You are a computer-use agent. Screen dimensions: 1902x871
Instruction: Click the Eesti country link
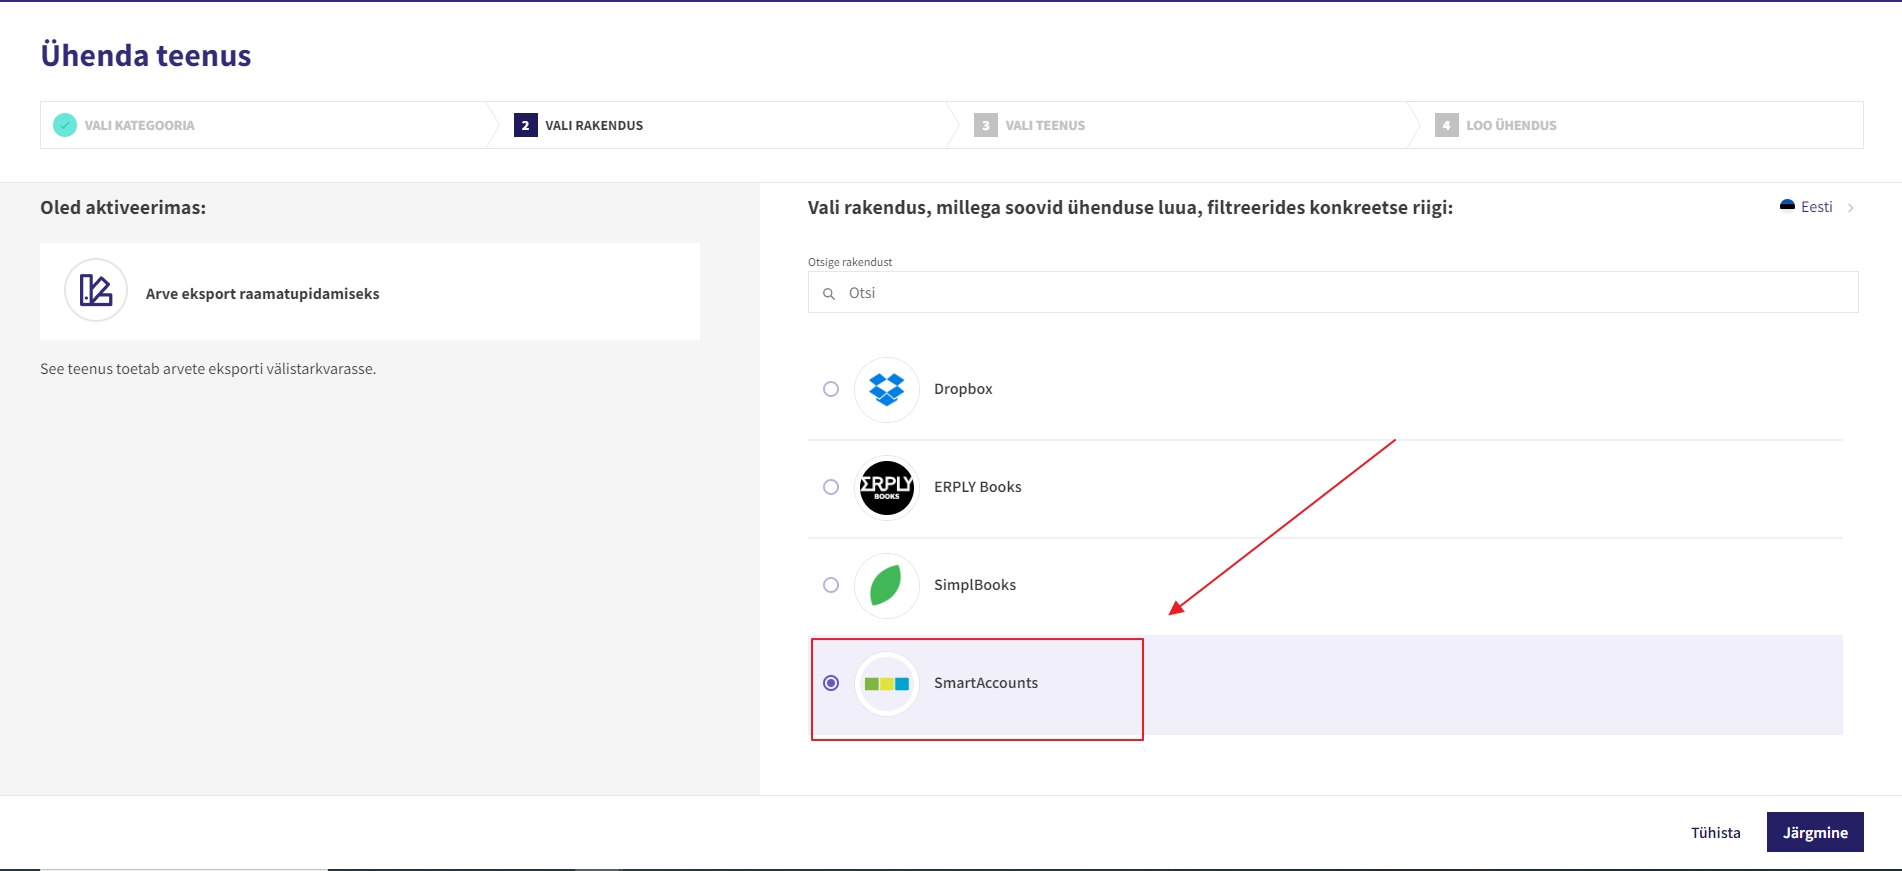[1817, 207]
